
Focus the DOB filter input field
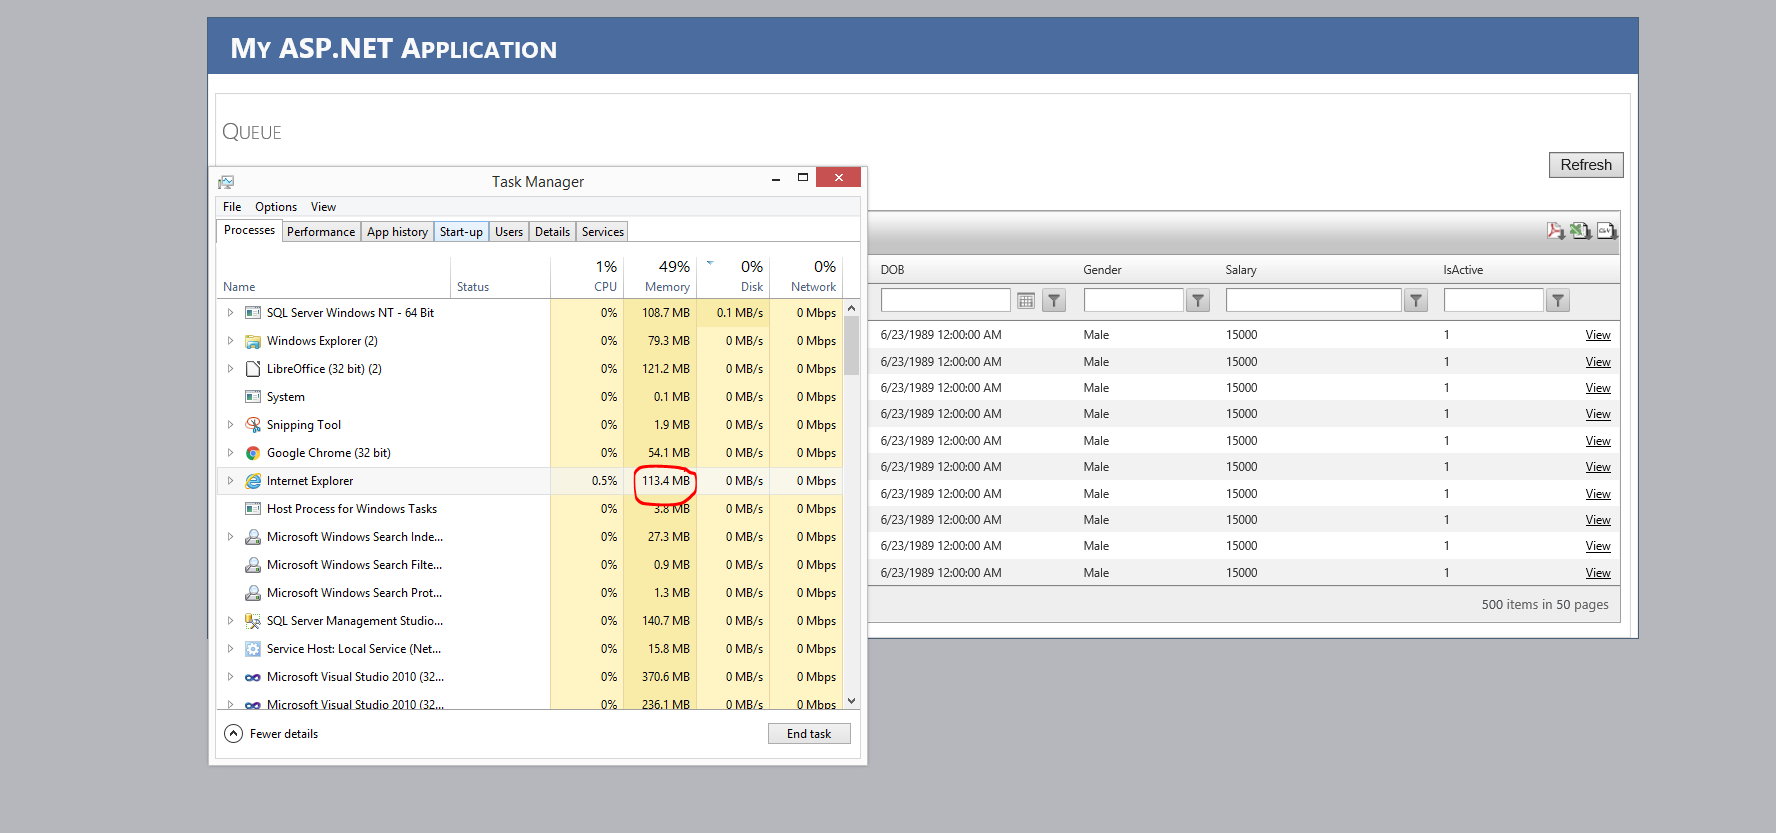click(x=945, y=300)
